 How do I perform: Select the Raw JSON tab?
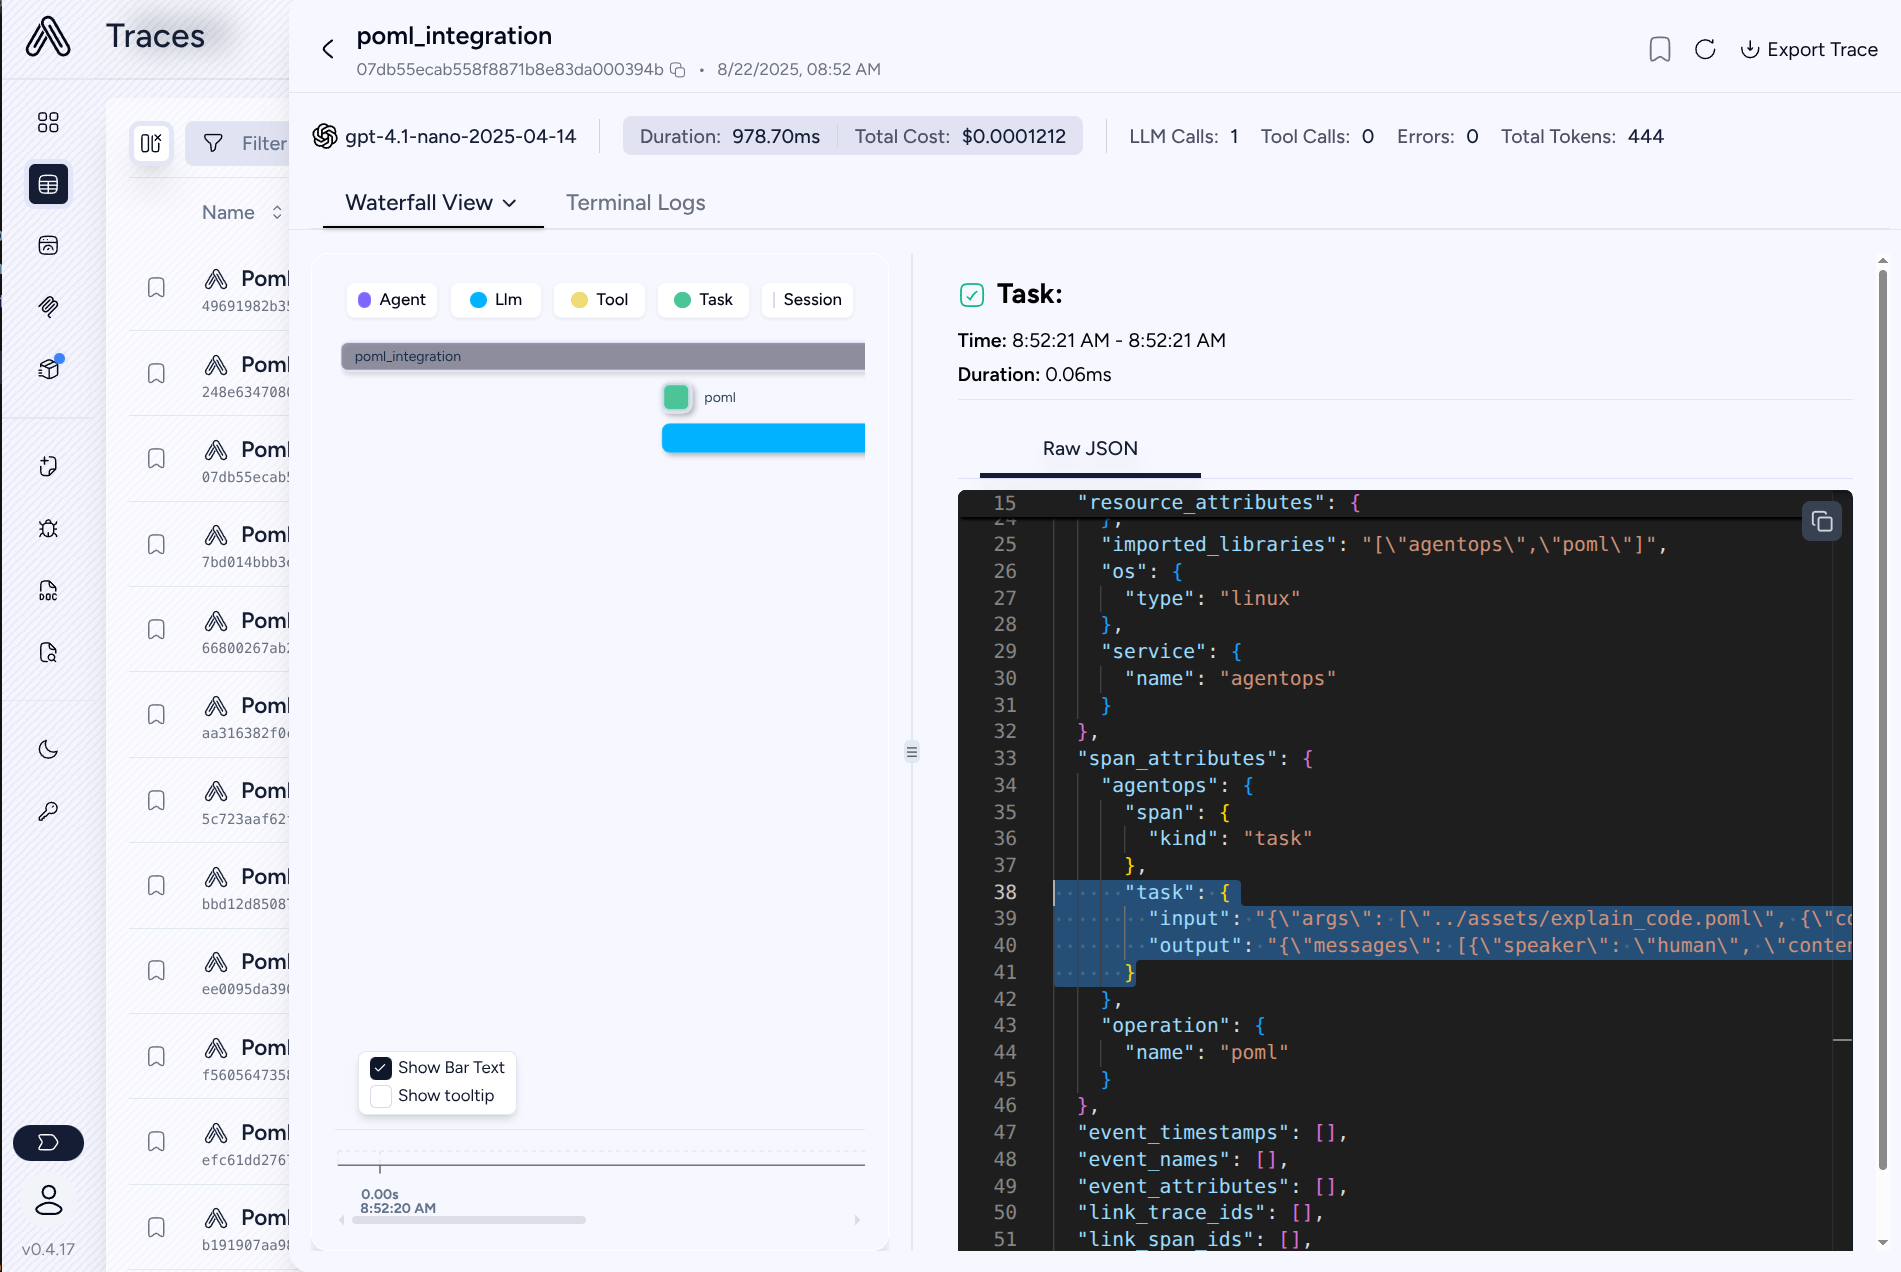pyautogui.click(x=1090, y=449)
